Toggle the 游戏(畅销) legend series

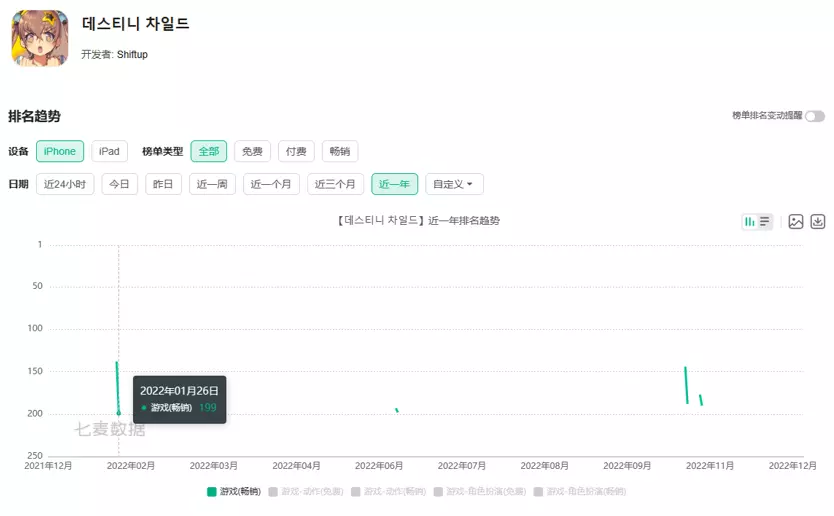(234, 492)
